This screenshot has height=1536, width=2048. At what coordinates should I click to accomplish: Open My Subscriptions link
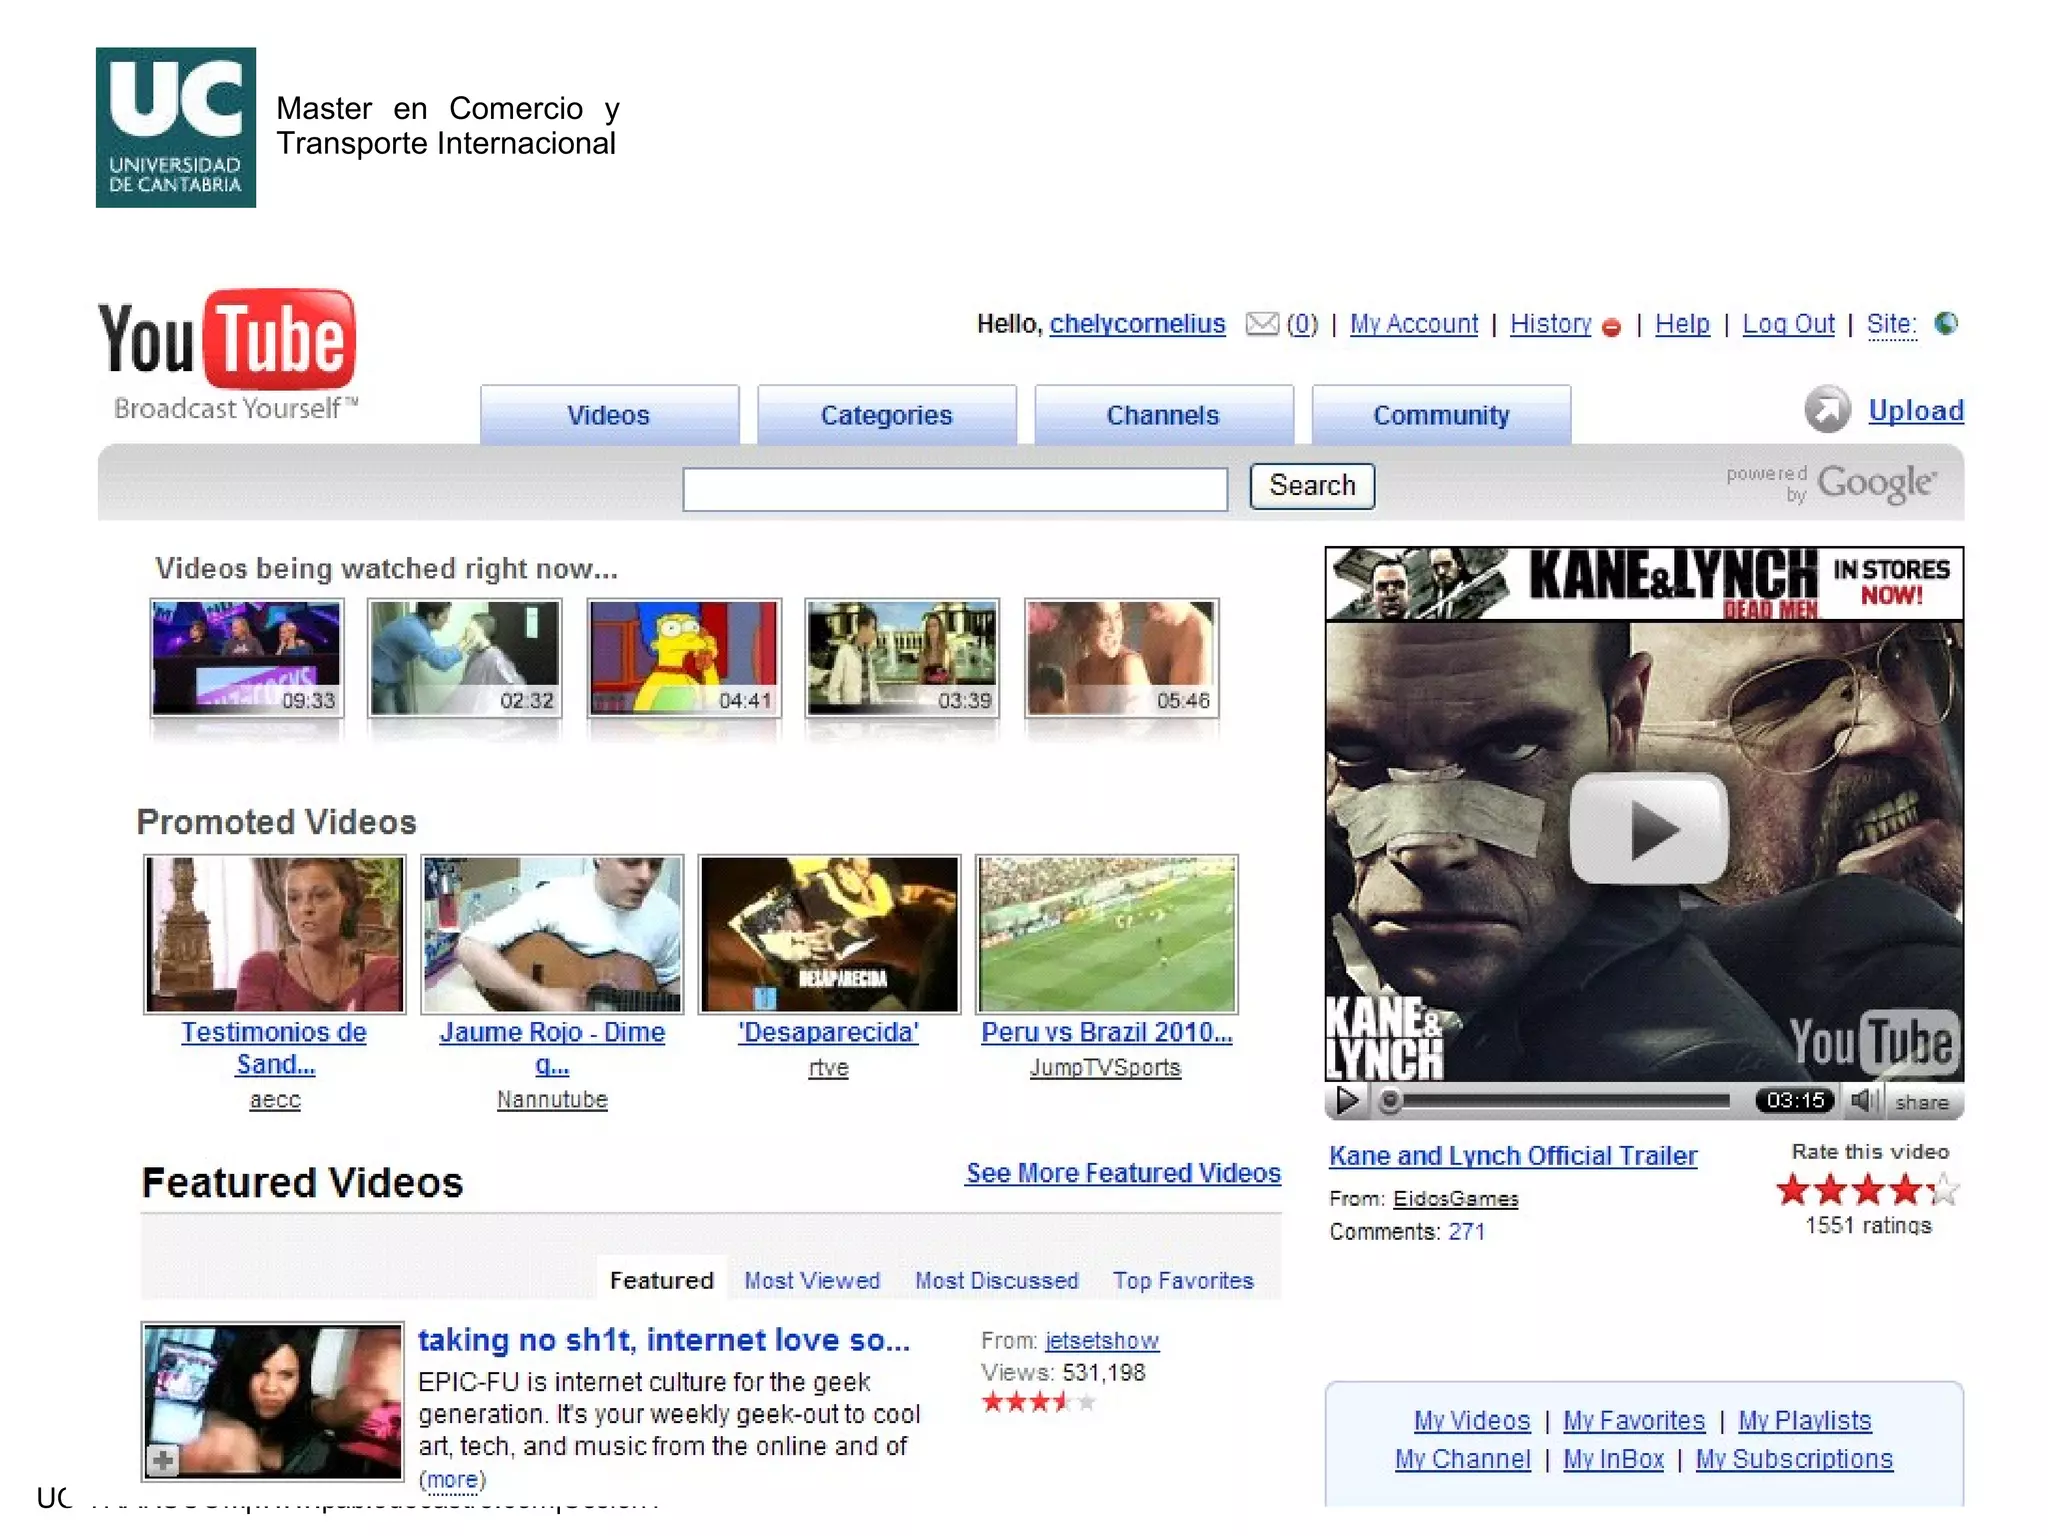point(1794,1459)
